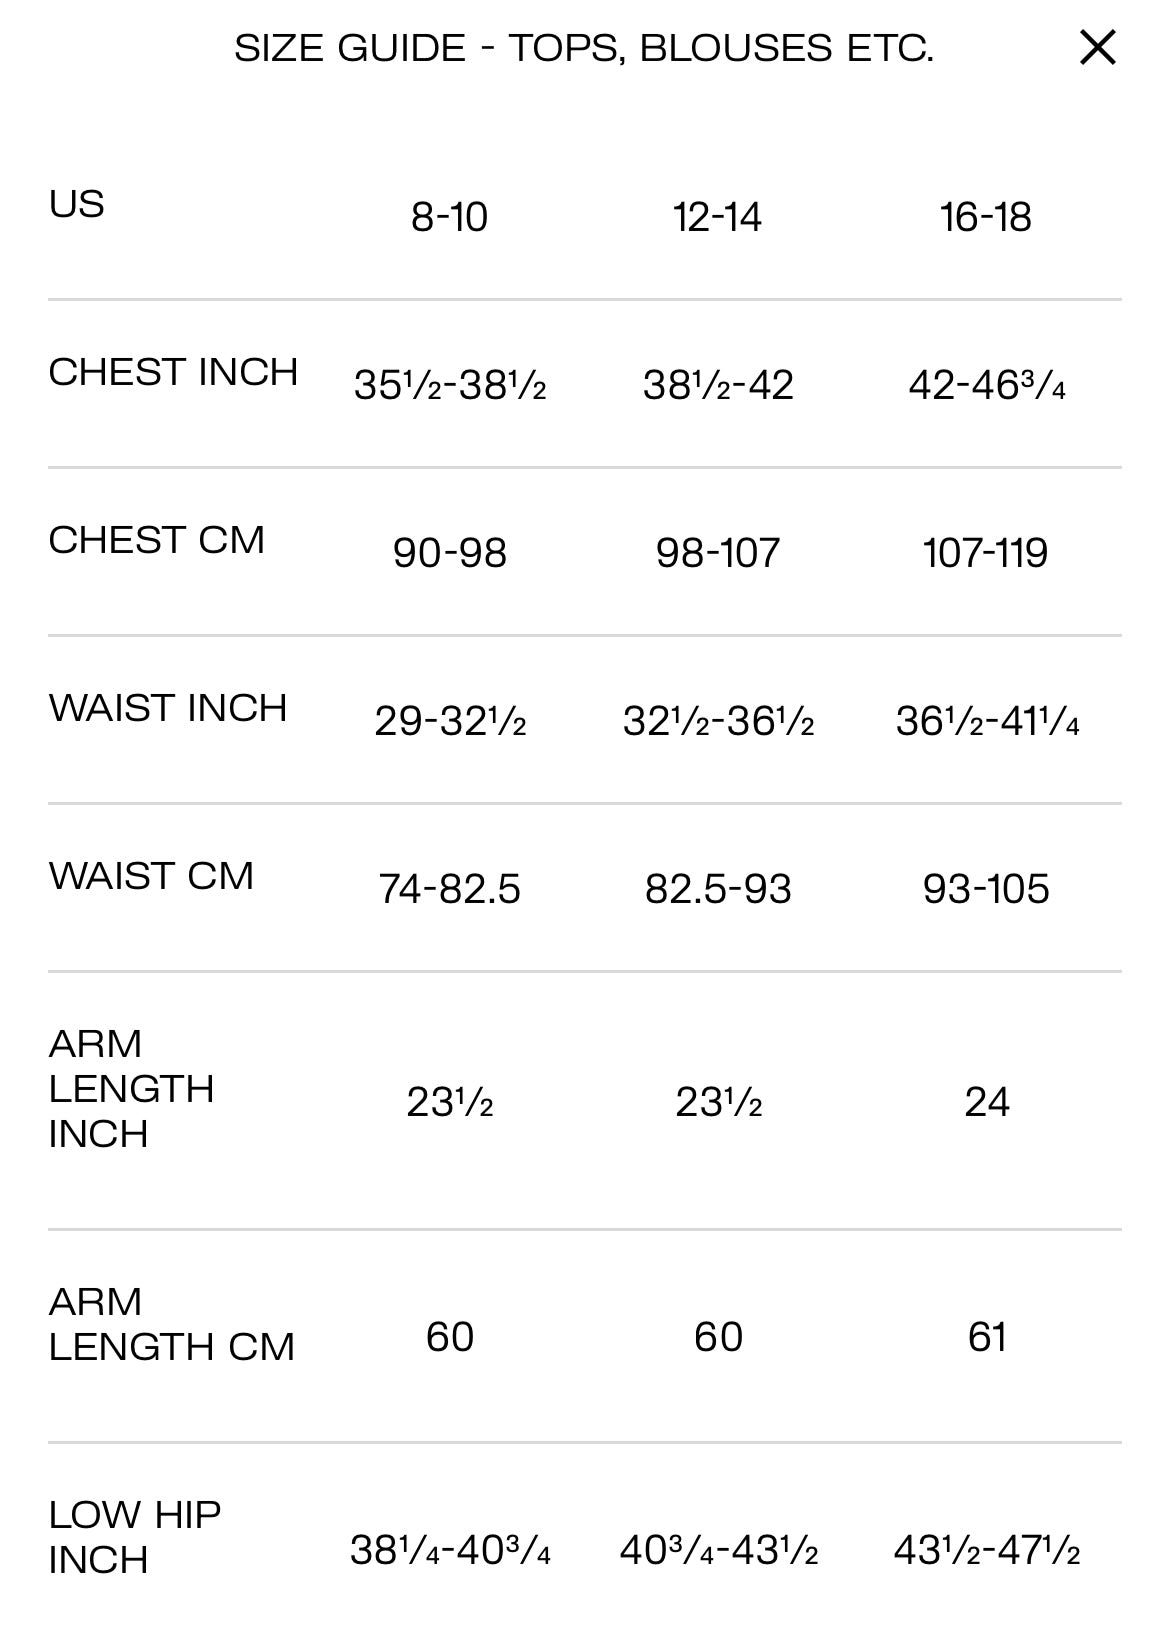Click the Chest Inch row label

[173, 372]
